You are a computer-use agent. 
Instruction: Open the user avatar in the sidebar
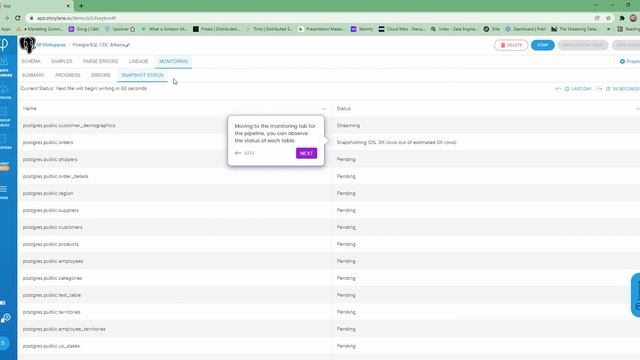(x=4, y=343)
